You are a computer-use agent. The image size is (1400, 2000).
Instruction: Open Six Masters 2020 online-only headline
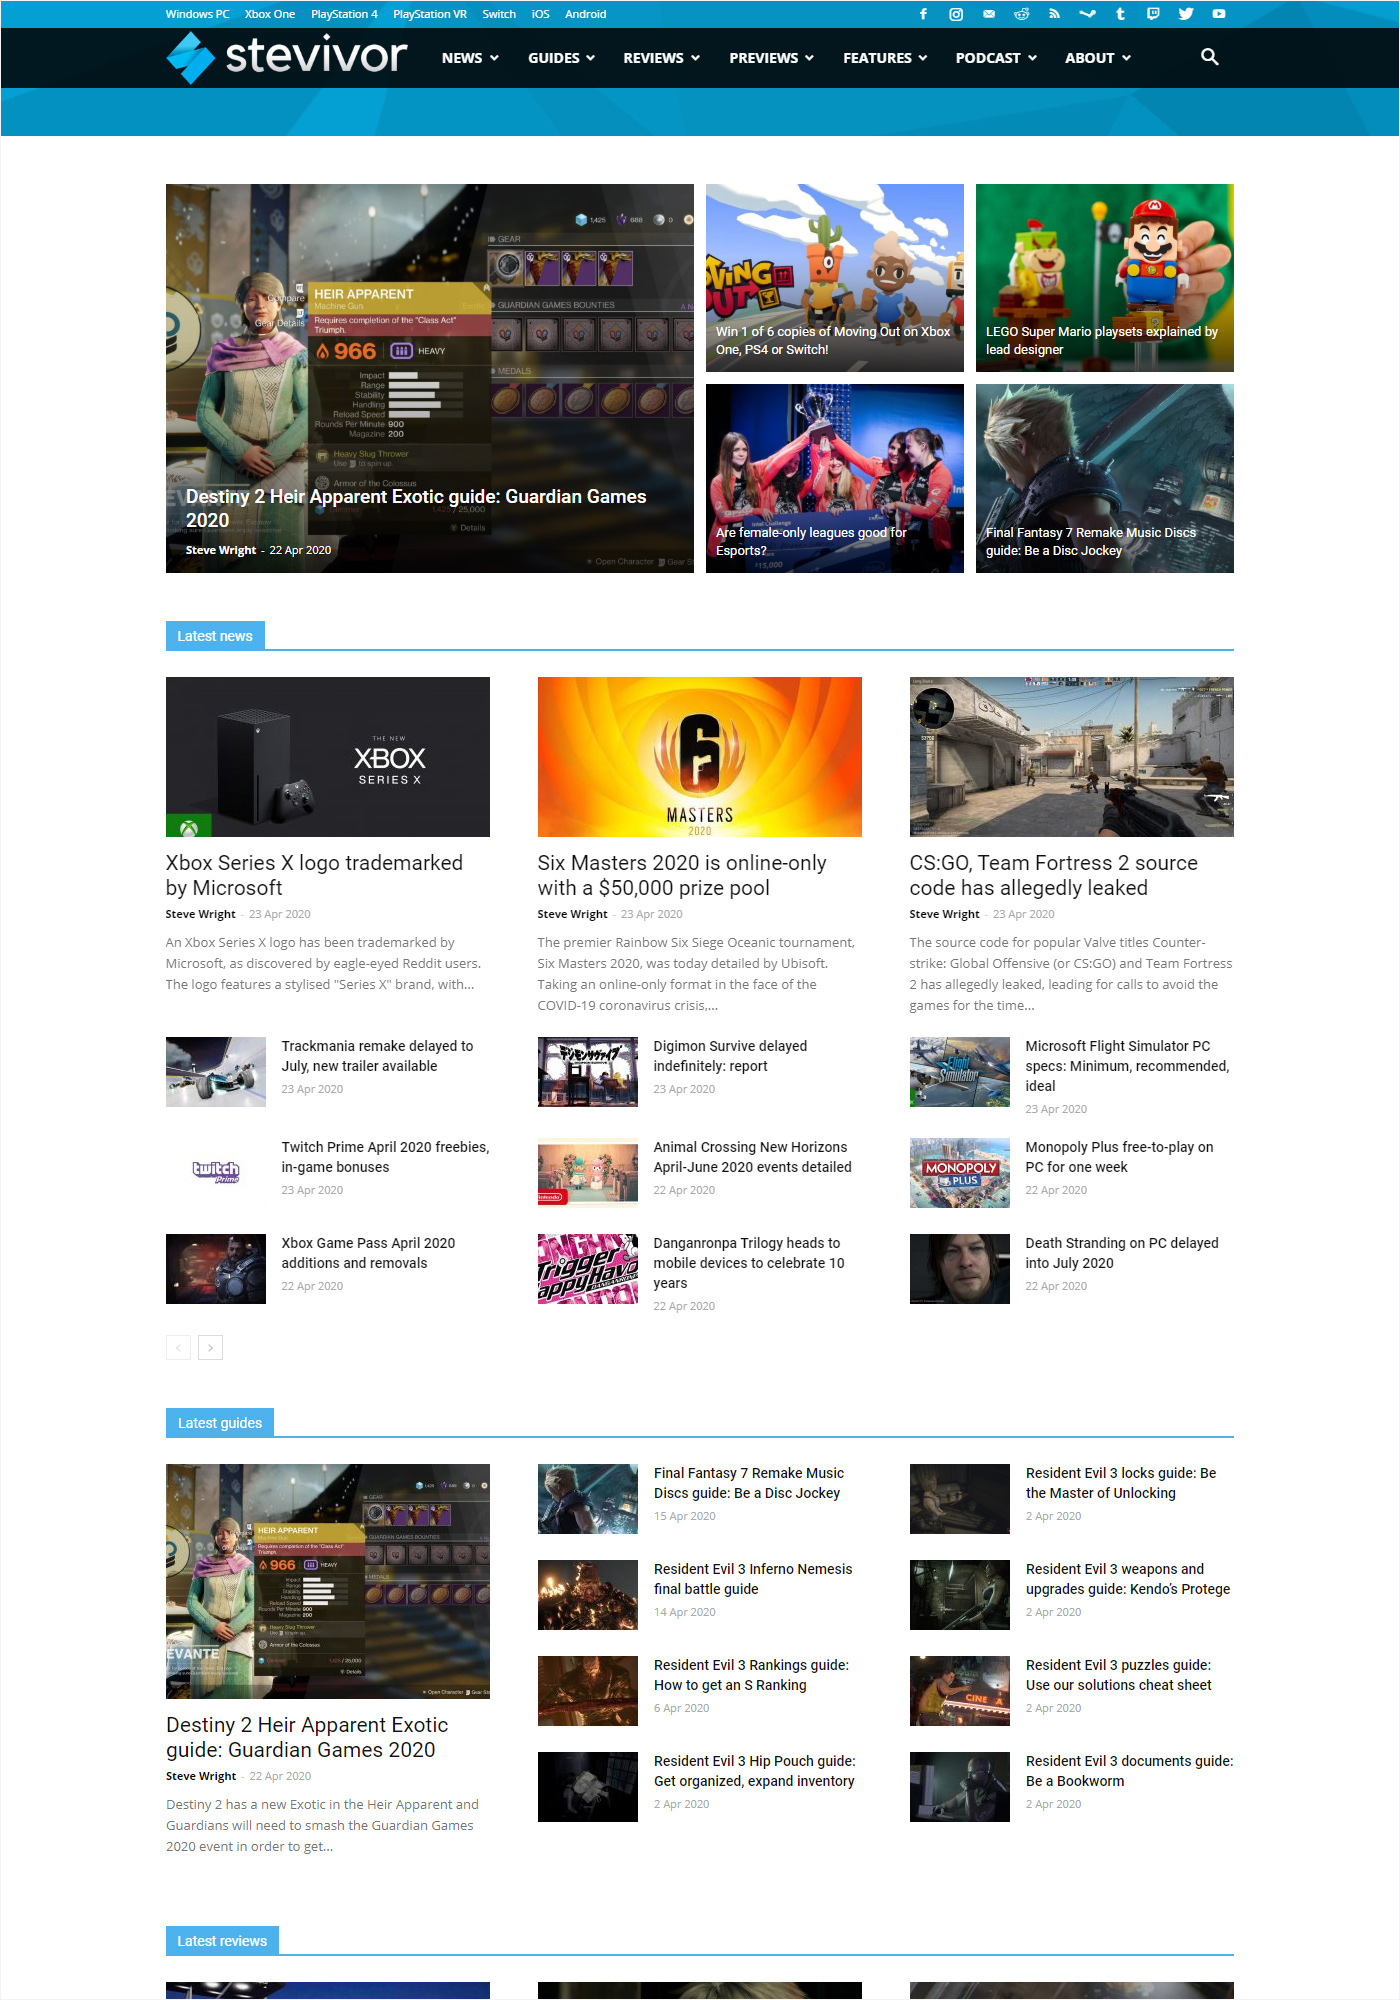pos(682,875)
